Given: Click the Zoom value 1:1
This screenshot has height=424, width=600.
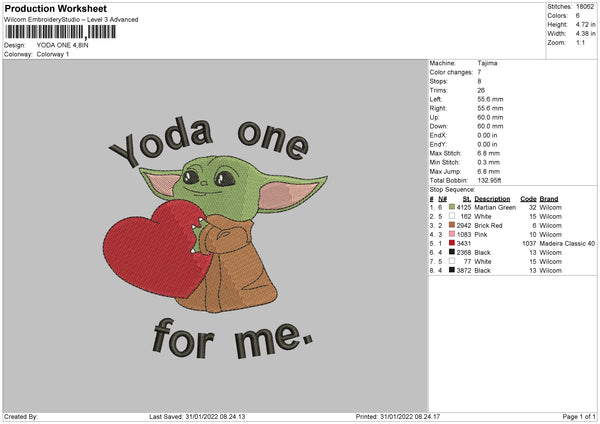Looking at the screenshot, I should coord(580,42).
